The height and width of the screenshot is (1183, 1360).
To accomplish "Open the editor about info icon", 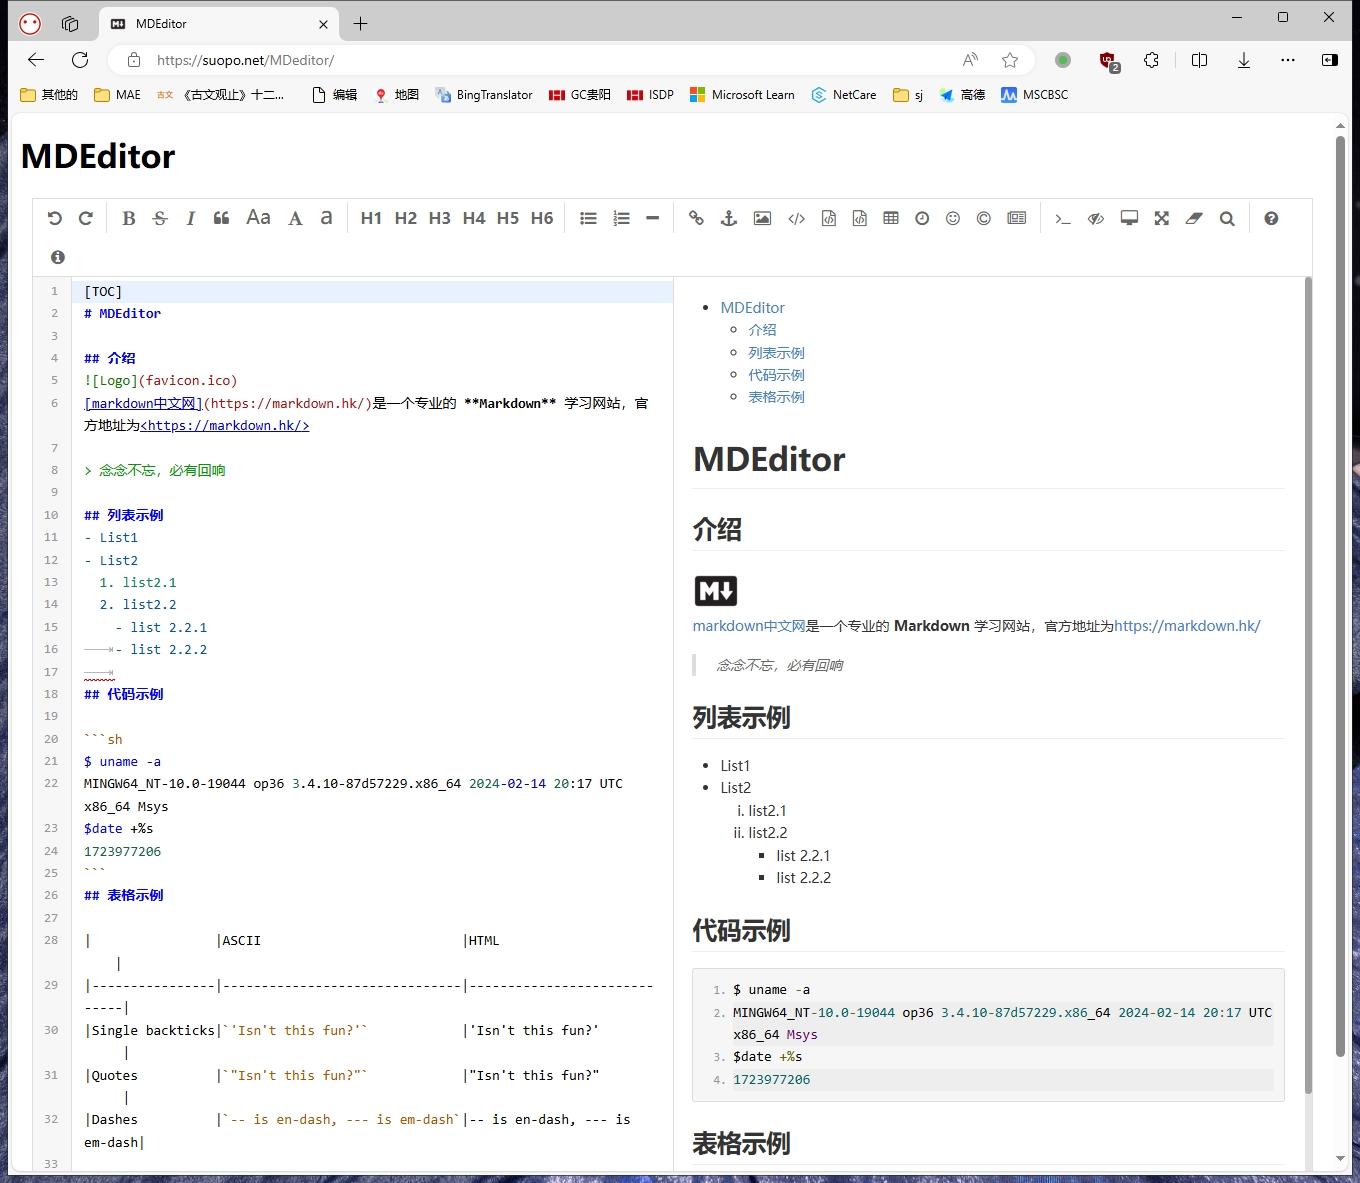I will [58, 257].
